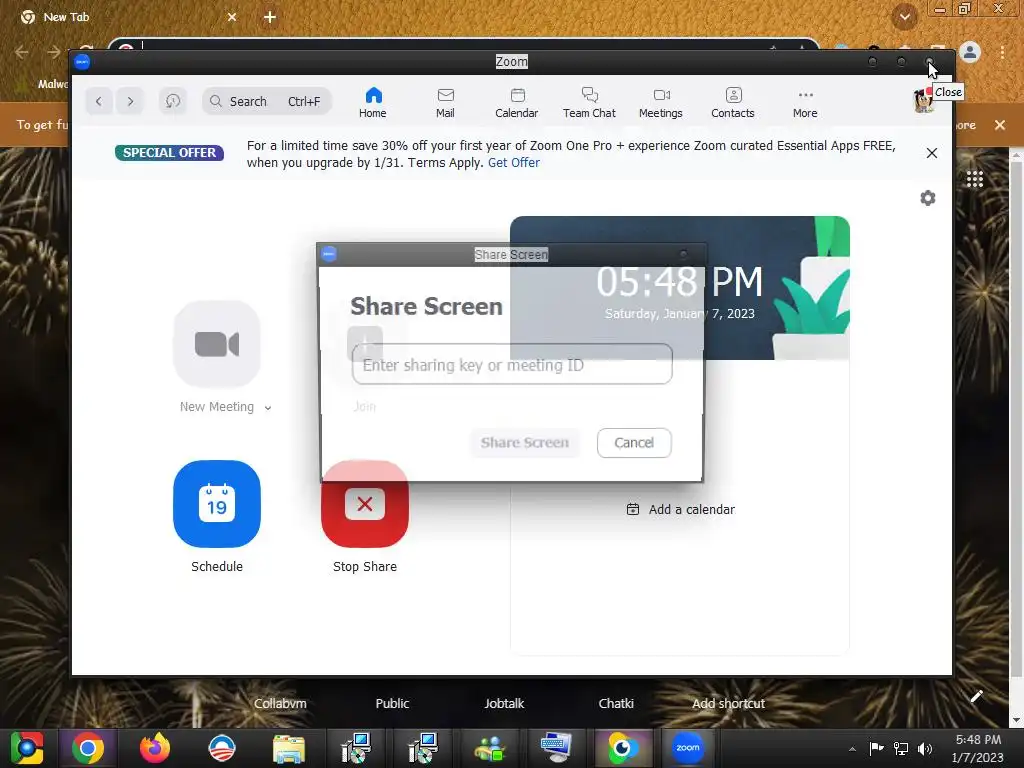1024x768 pixels.
Task: Click the Zoom logo in Share Screen title bar
Action: pos(329,254)
